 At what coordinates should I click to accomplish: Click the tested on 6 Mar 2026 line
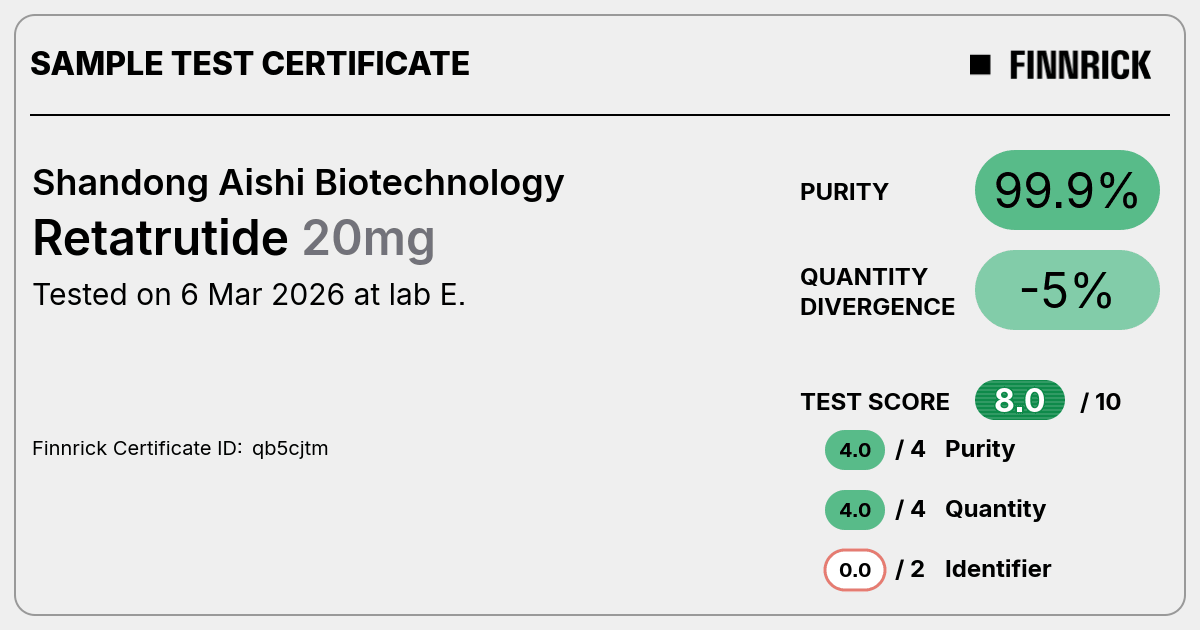tap(249, 295)
